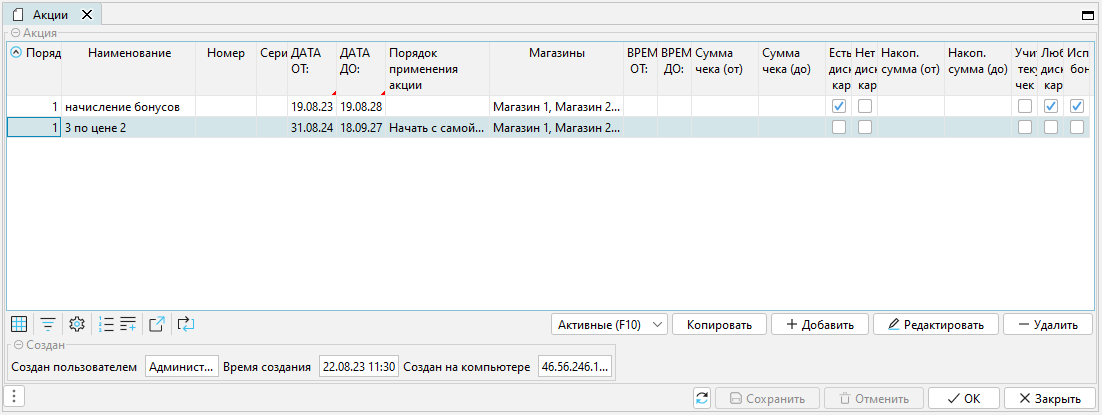Click the filter icon in the table toolbar
1102x415 pixels.
47,324
